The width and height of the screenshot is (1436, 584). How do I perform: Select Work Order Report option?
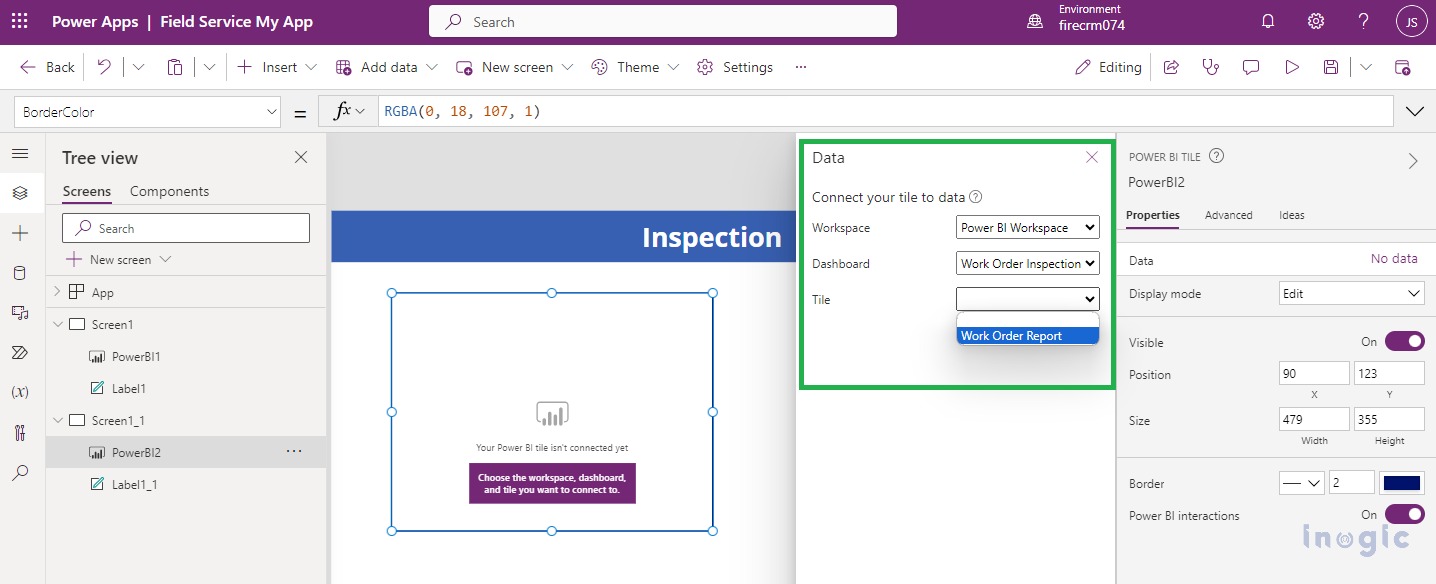coord(1028,335)
